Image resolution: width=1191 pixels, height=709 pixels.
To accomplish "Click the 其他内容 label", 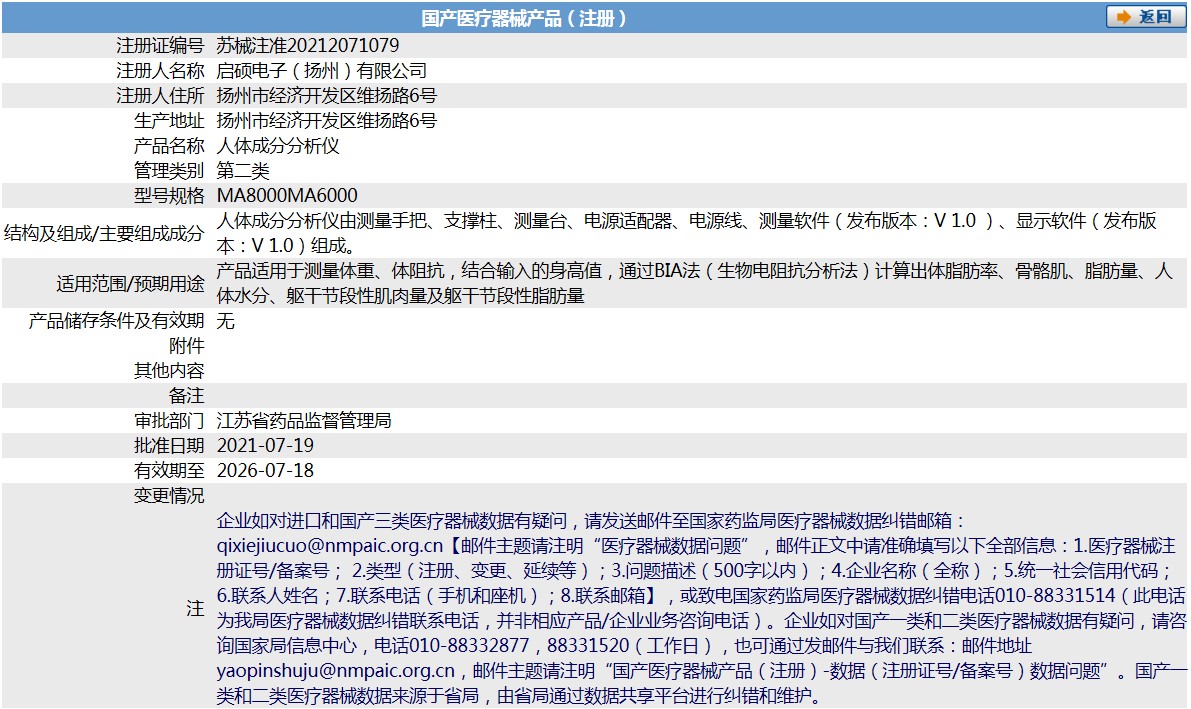I will point(169,371).
